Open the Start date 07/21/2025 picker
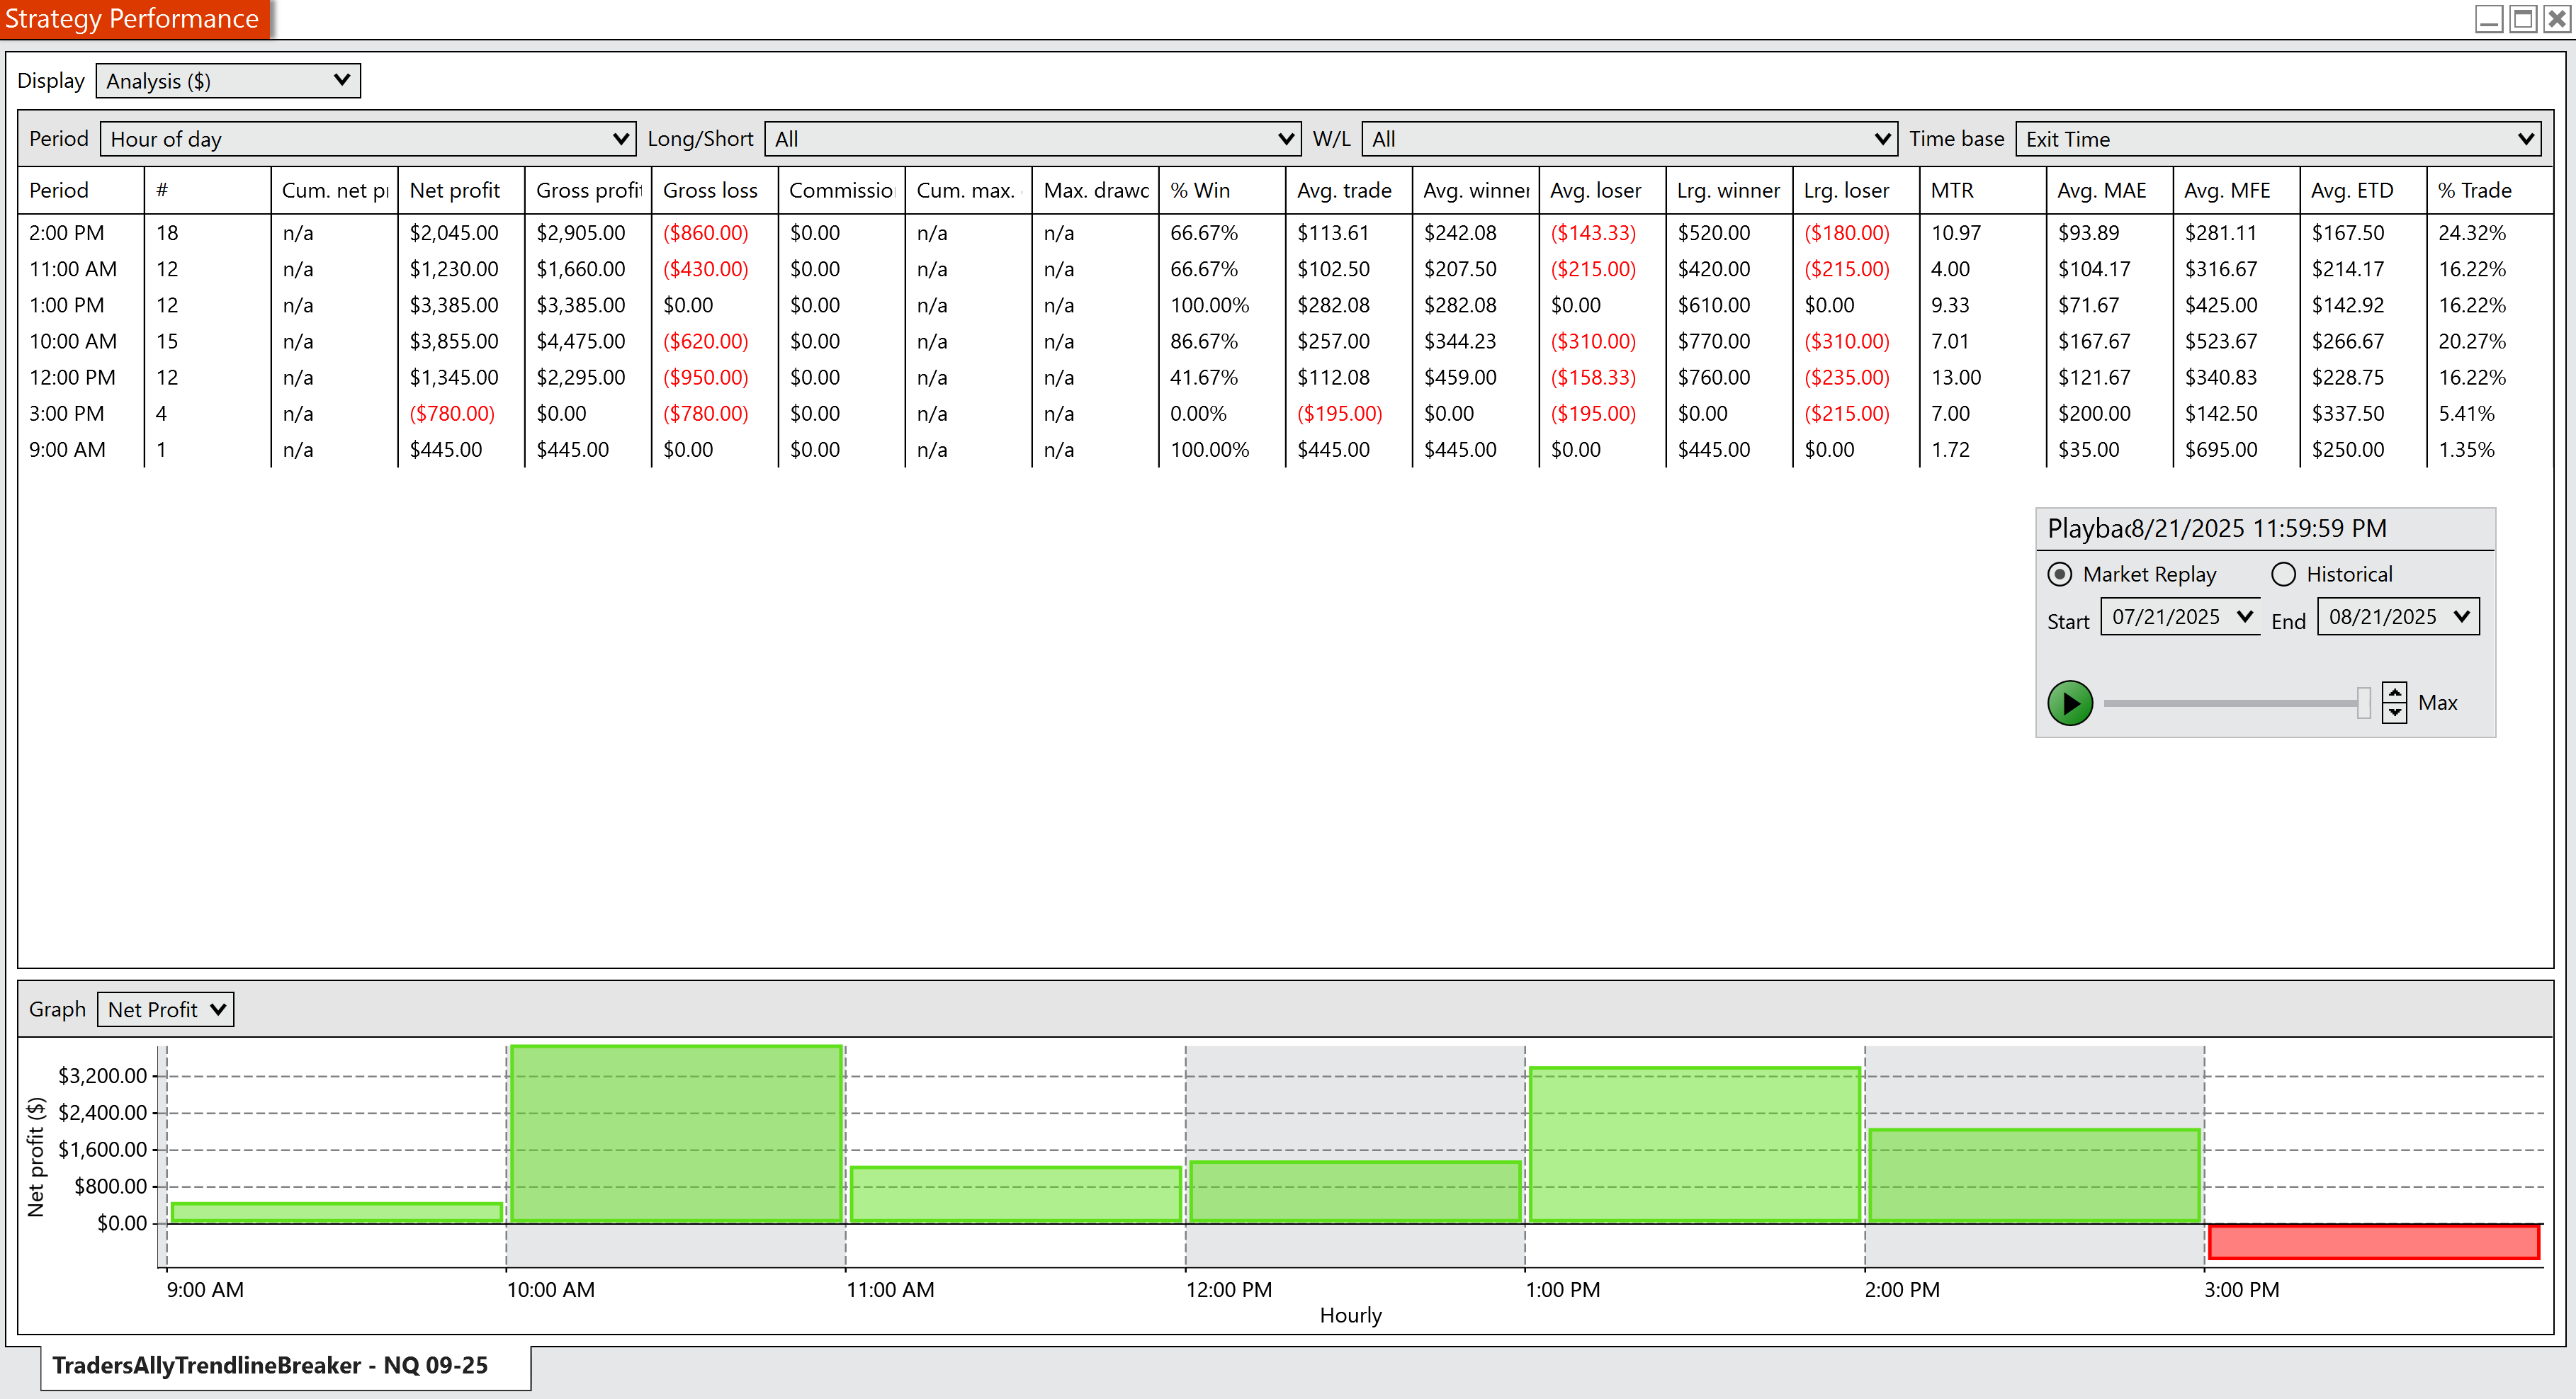 (x=2180, y=617)
